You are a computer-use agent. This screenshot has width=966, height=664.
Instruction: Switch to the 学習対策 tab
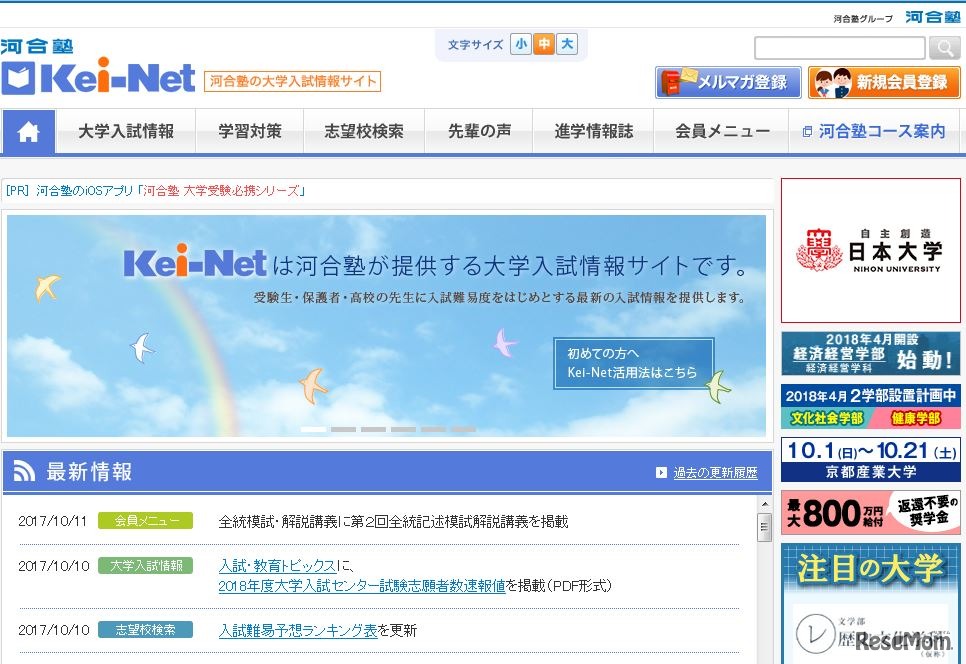(x=249, y=130)
